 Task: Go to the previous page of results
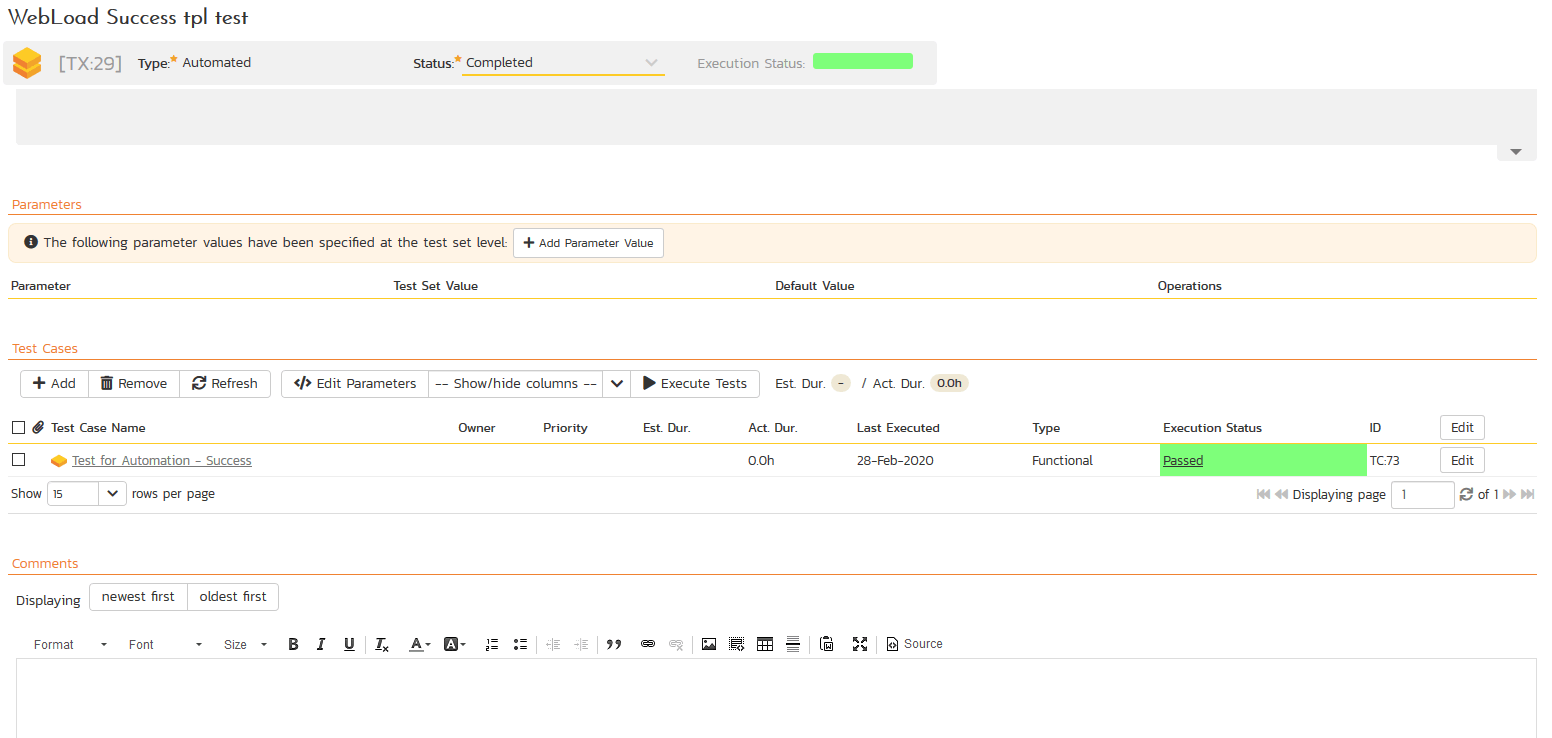1281,494
